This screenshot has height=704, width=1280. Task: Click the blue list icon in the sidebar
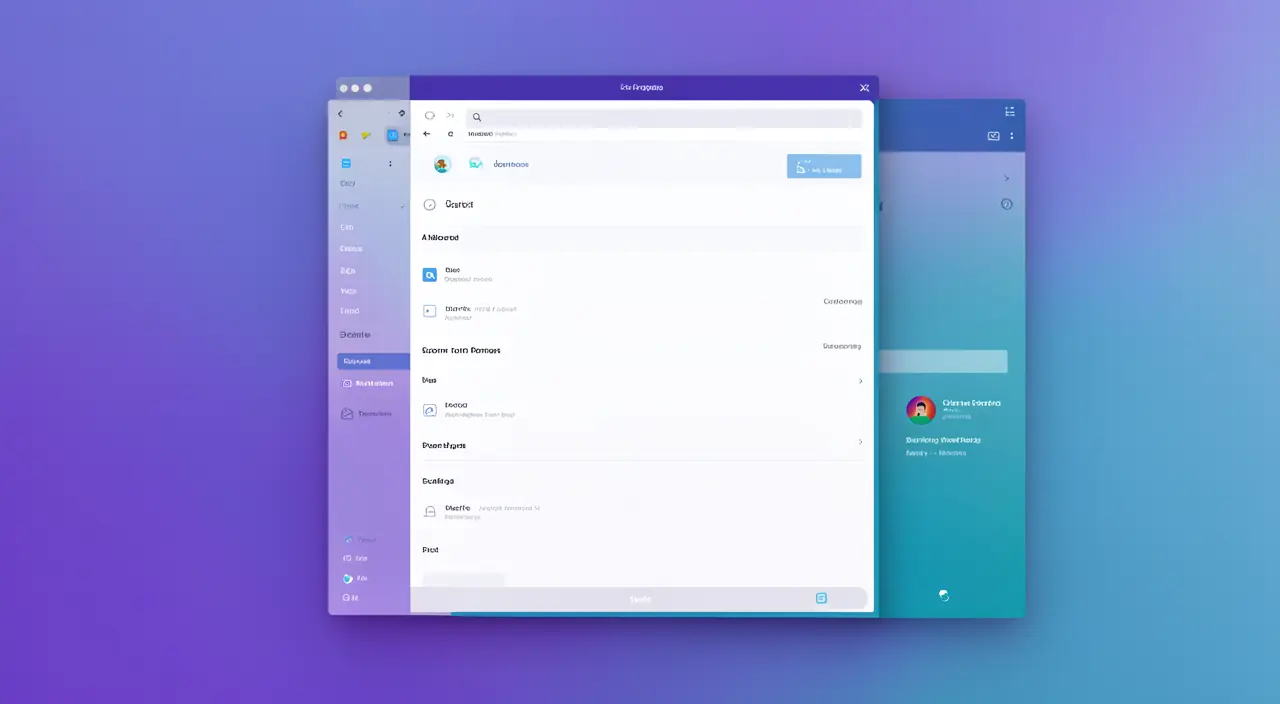[x=346, y=163]
